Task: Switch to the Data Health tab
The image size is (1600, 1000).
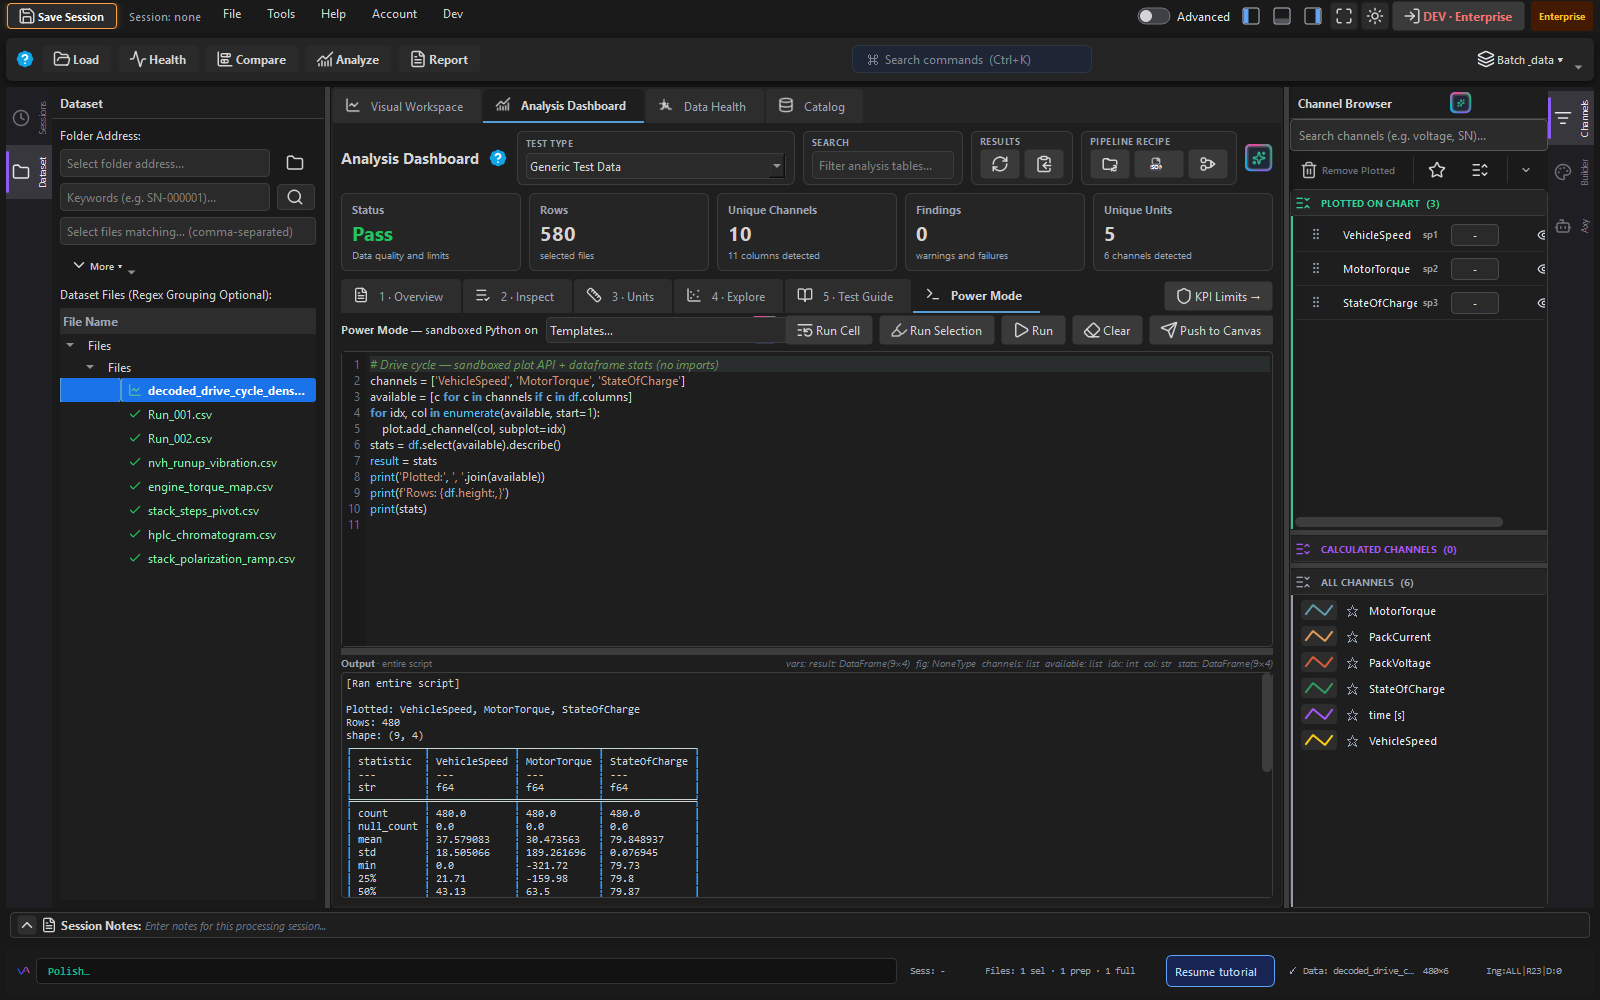Action: coord(704,106)
